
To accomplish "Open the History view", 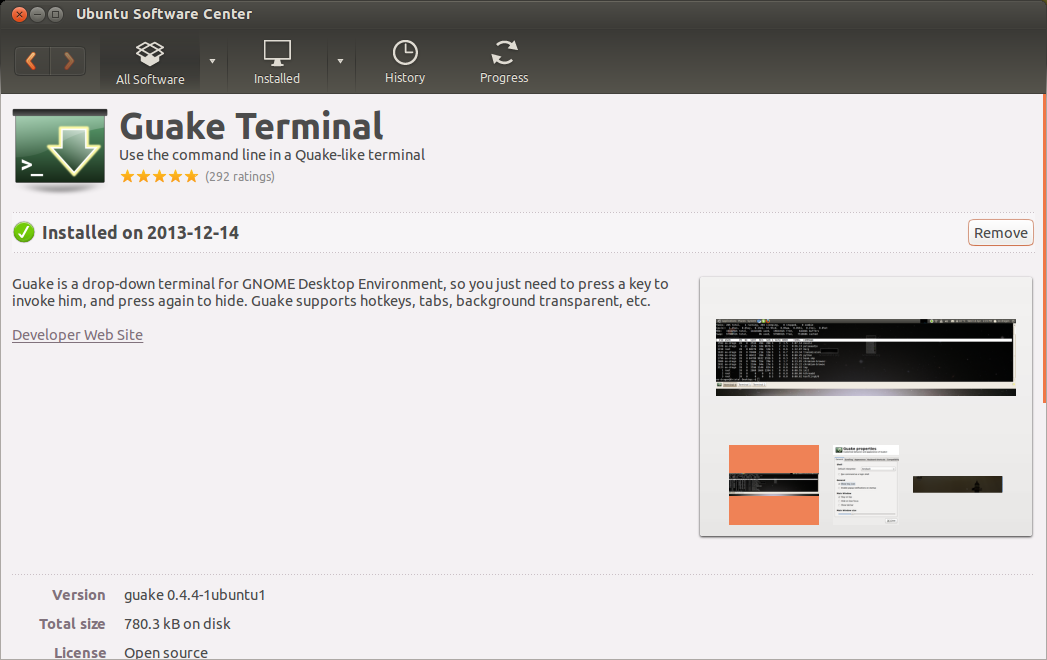I will click(405, 63).
